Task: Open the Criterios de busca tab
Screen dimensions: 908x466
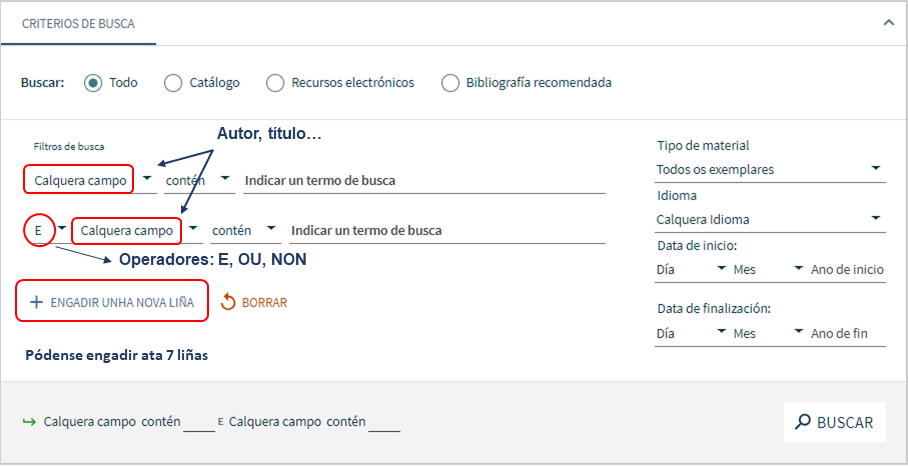Action: coord(78,24)
